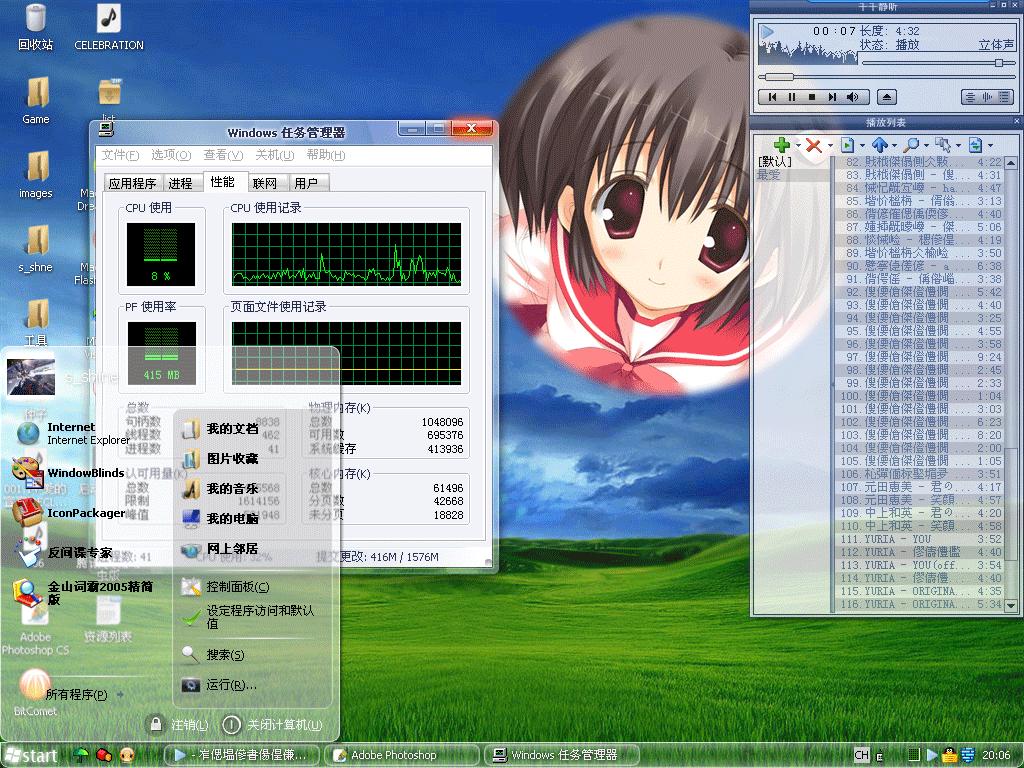Mute the TTPlayer speaker icon
Image resolution: width=1024 pixels, height=768 pixels.
tap(853, 97)
